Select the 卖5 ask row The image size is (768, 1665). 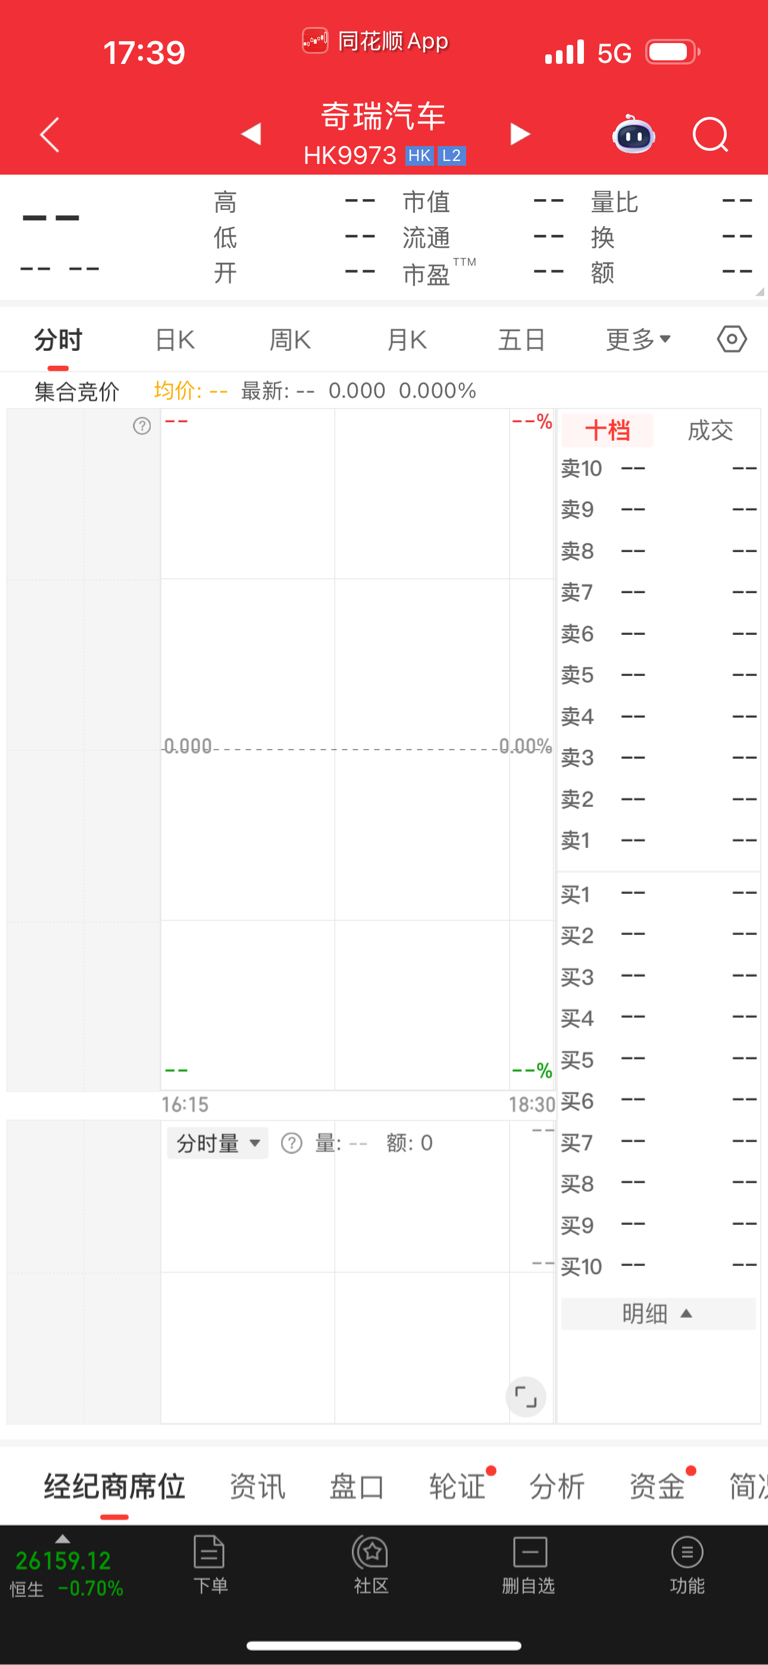pyautogui.click(x=658, y=675)
